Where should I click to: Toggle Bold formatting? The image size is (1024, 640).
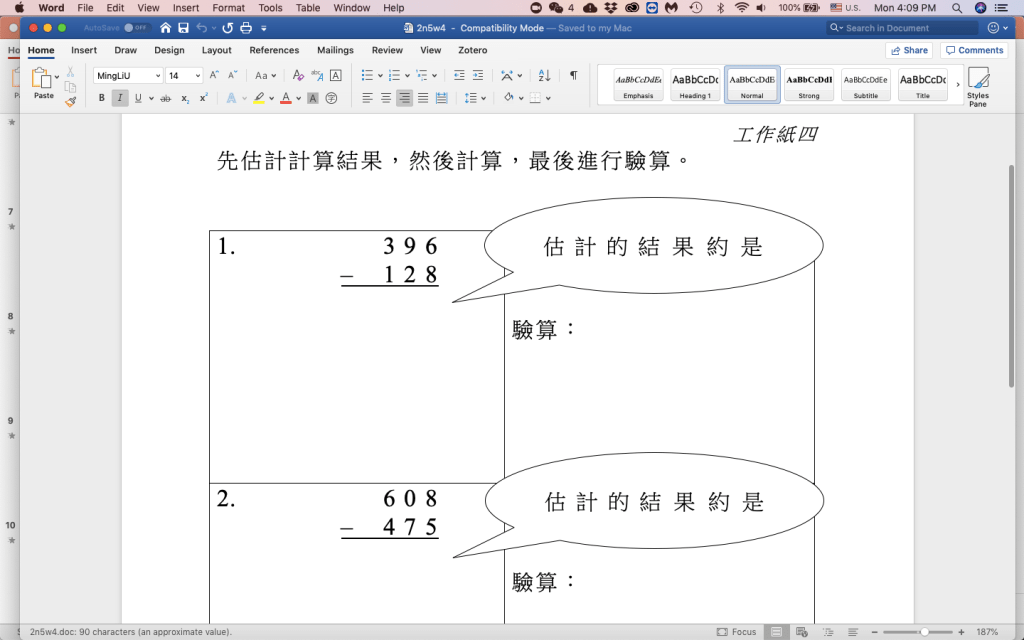click(x=102, y=98)
